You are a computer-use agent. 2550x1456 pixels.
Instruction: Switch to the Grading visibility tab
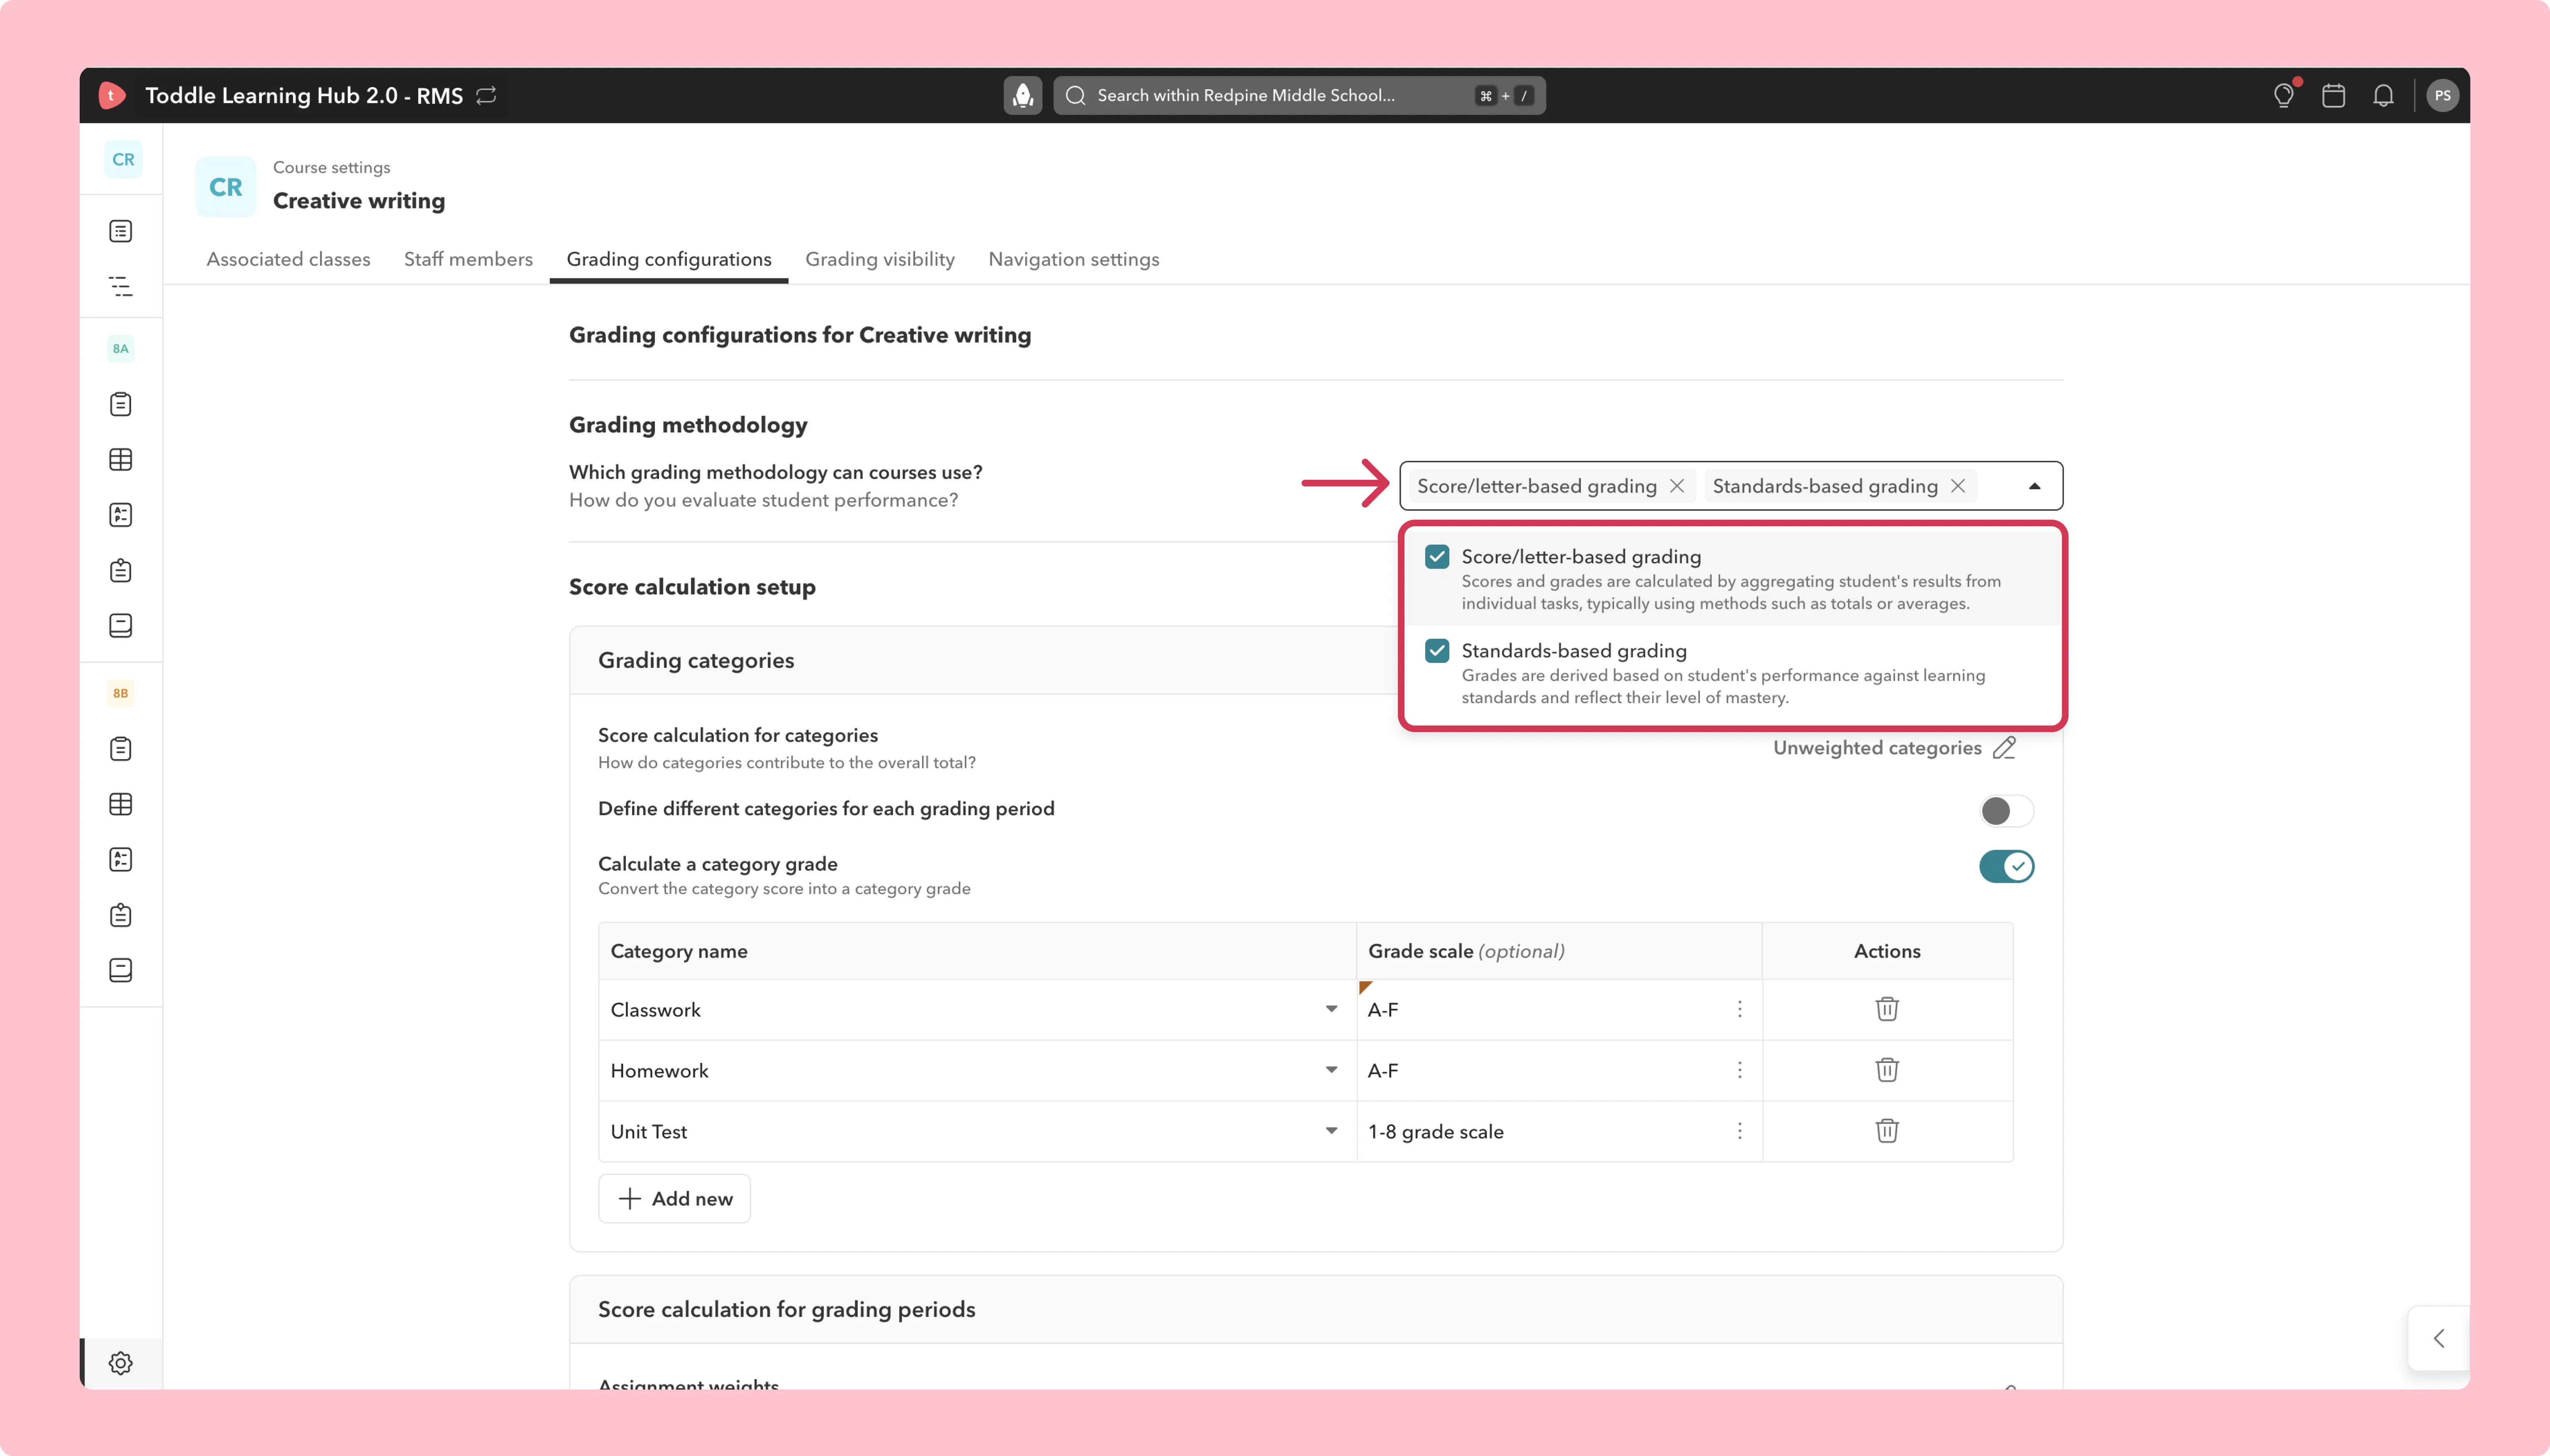click(x=880, y=259)
